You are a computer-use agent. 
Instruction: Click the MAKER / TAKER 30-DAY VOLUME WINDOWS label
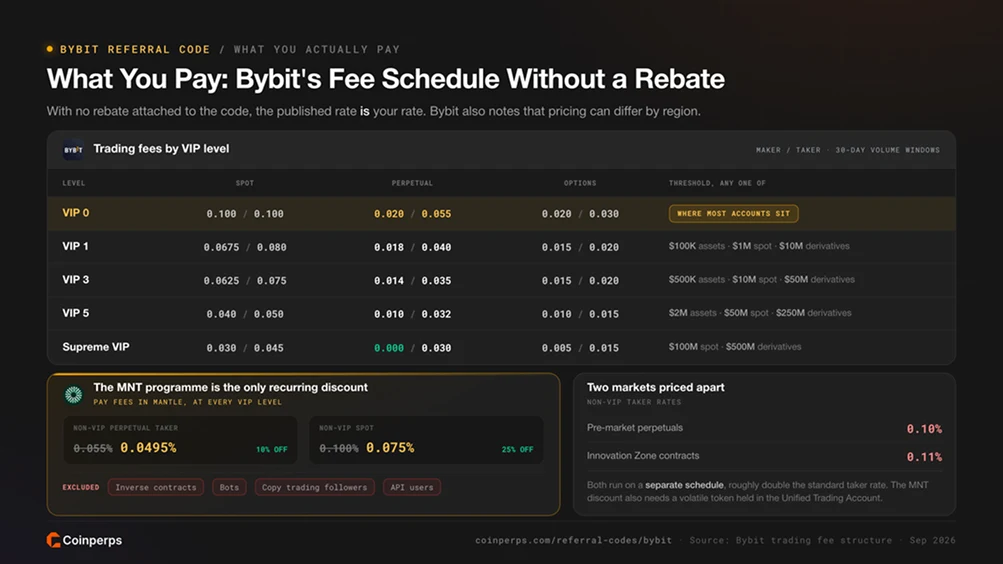pyautogui.click(x=848, y=150)
